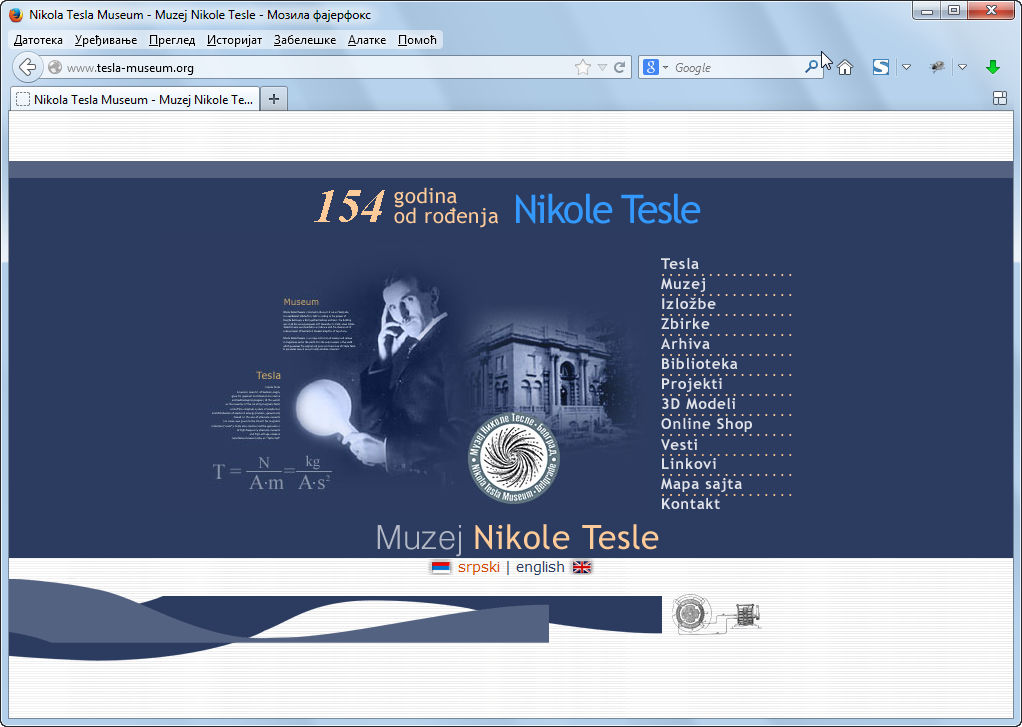Image resolution: width=1022 pixels, height=727 pixels.
Task: Switch language to english
Action: click(540, 567)
